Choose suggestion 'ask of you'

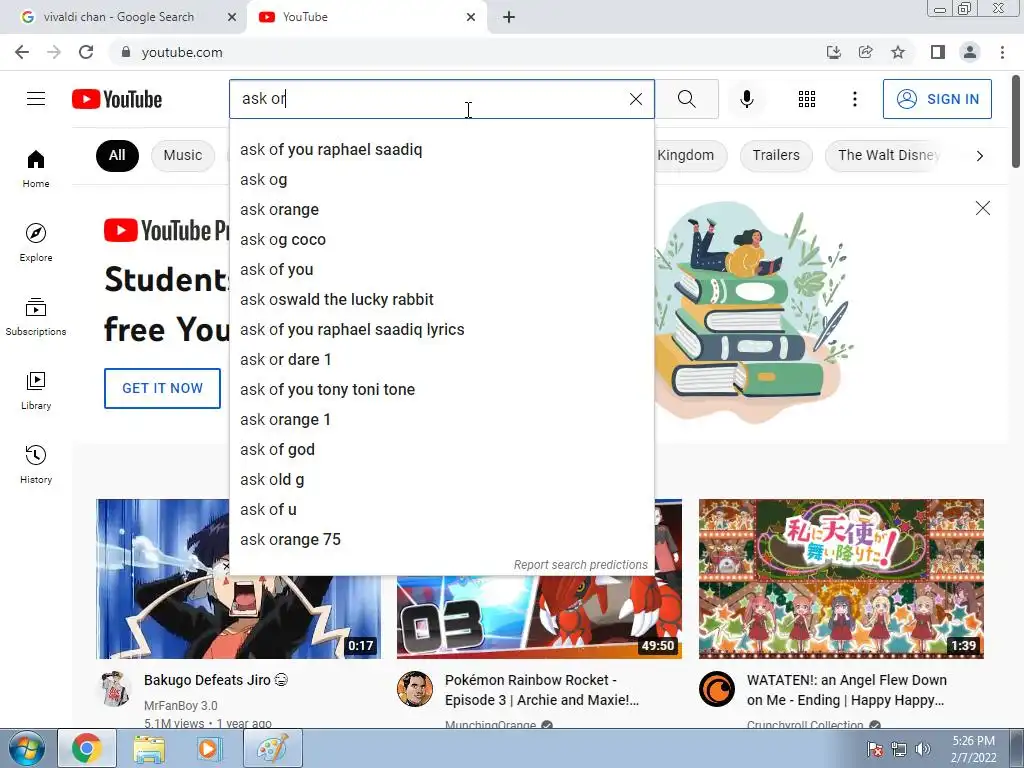[x=441, y=270]
